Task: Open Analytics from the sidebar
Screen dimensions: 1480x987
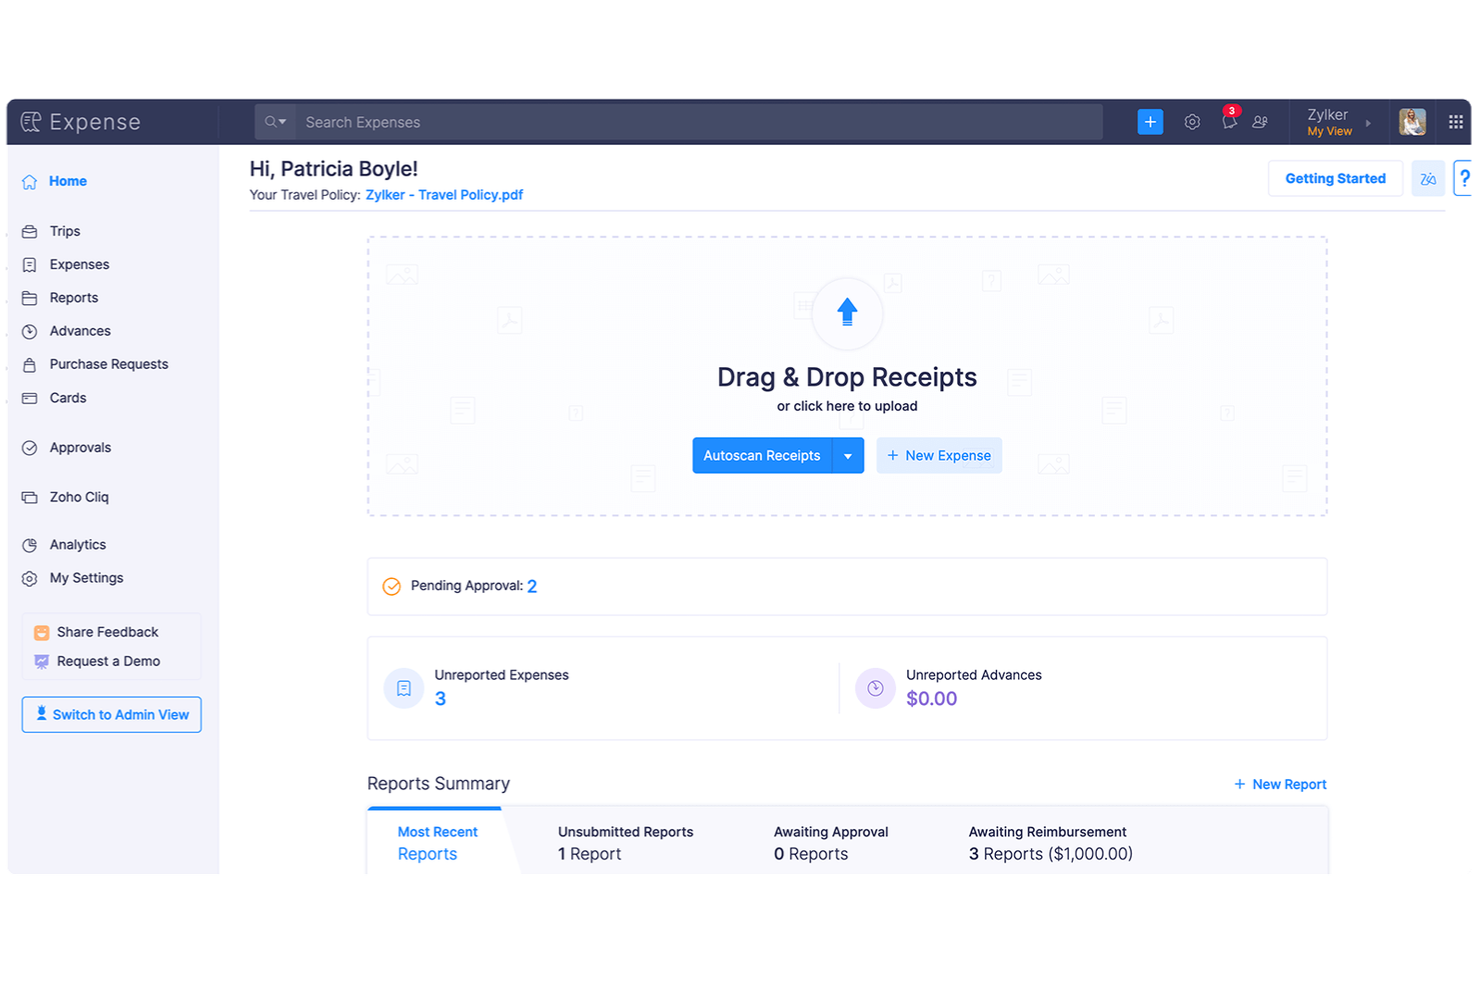Action: pos(76,544)
